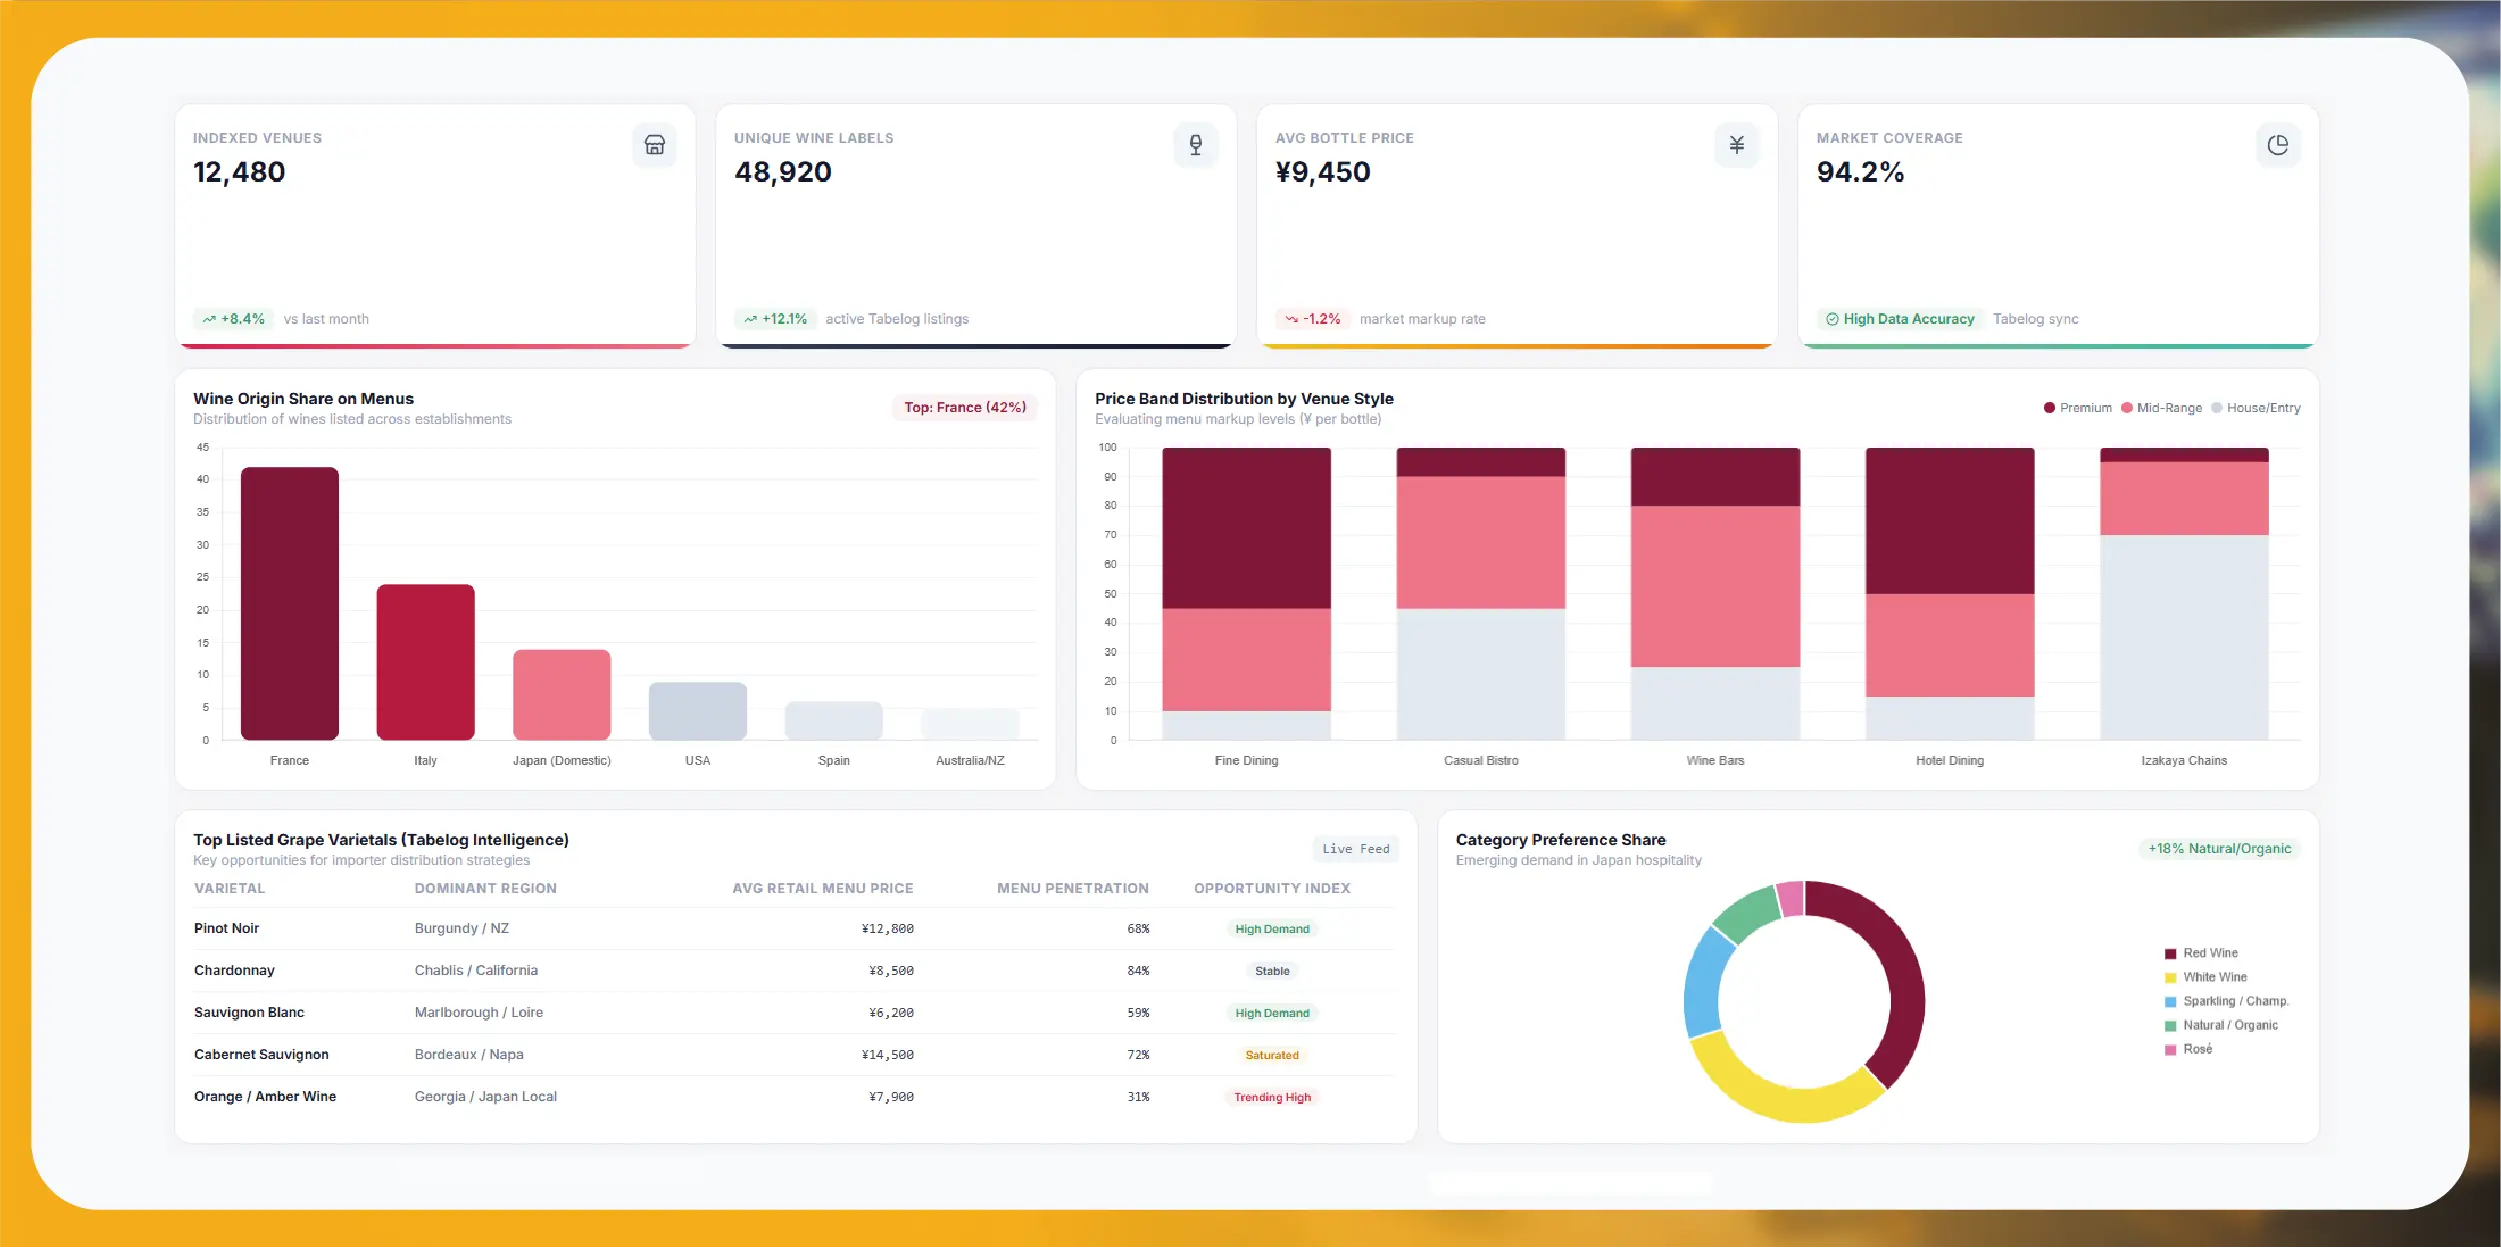Image resolution: width=2501 pixels, height=1248 pixels.
Task: Click the Stable tag for Chardonnay
Action: pyautogui.click(x=1272, y=971)
